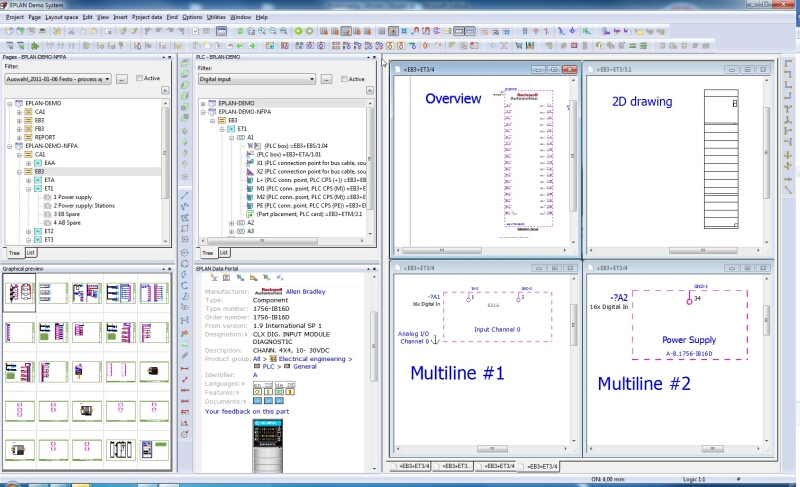This screenshot has height=487, width=800.
Task: Open the Project data menu
Action: click(x=147, y=17)
